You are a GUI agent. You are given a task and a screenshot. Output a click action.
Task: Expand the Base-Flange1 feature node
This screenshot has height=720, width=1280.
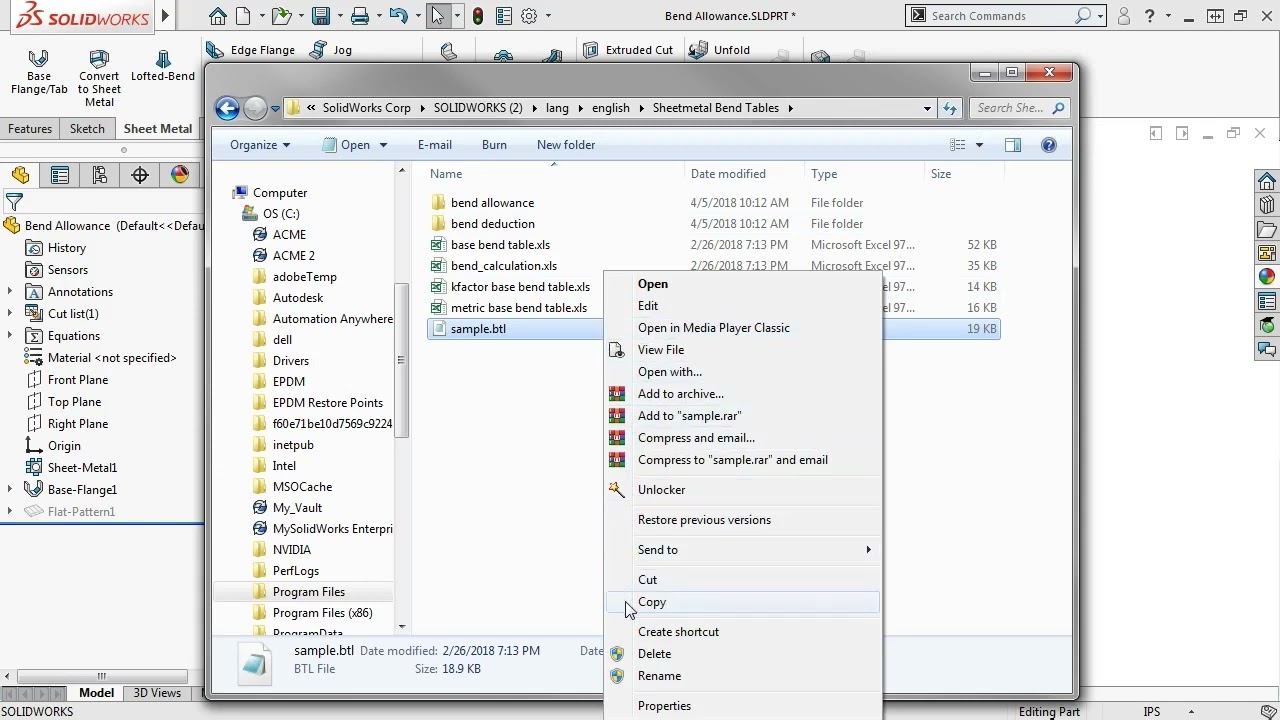tap(10, 490)
